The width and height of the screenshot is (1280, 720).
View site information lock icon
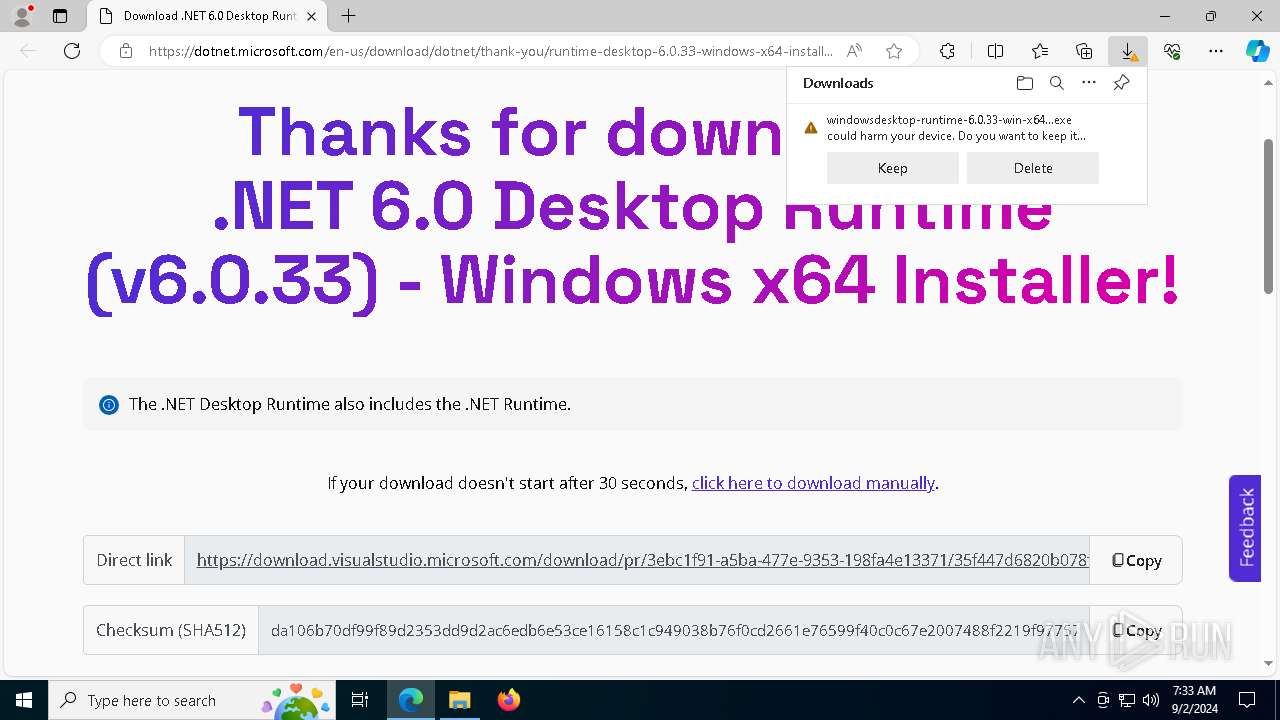click(126, 51)
